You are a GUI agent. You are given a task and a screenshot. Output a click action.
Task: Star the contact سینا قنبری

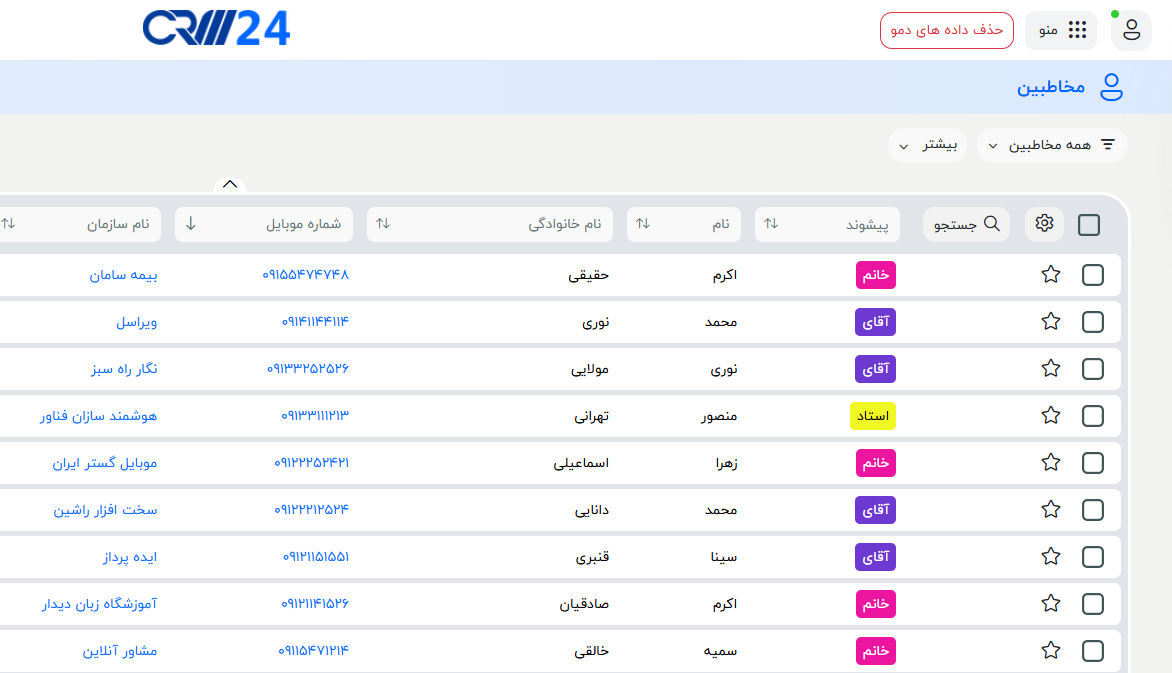1051,557
